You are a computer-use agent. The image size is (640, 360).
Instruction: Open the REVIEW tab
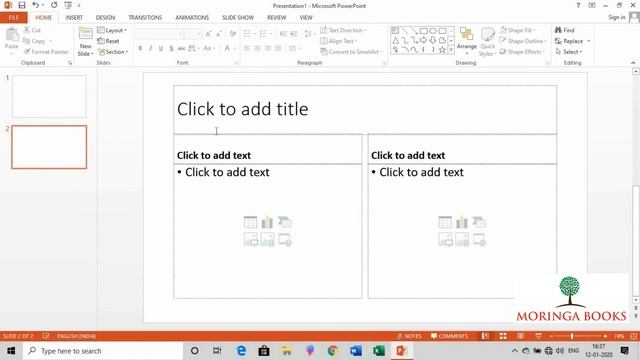276,18
